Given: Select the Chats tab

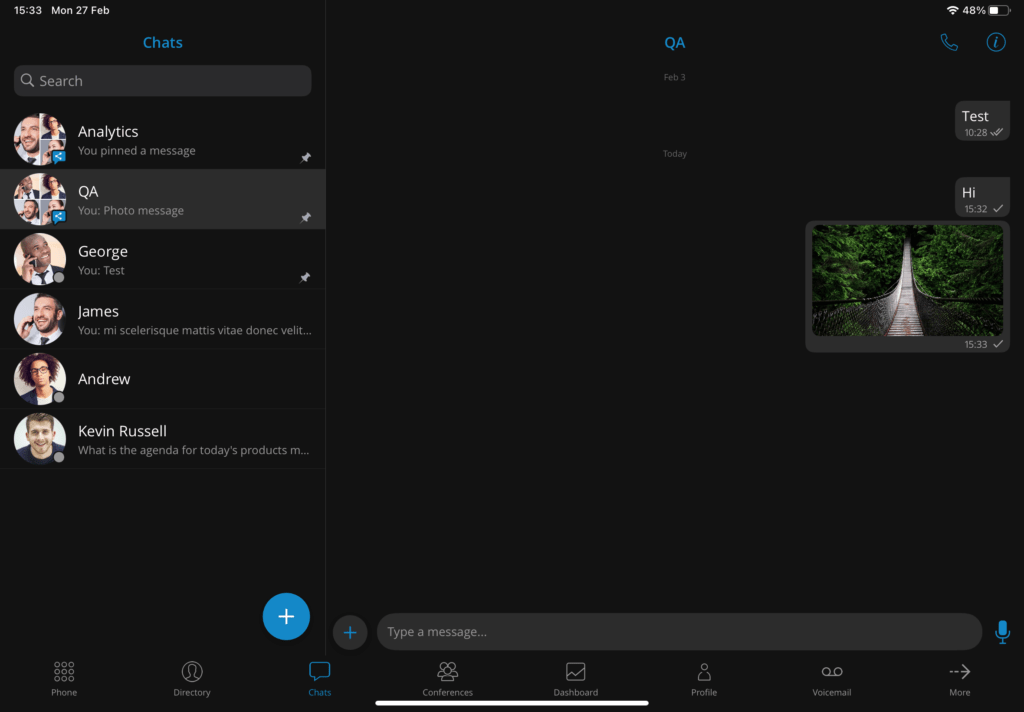Looking at the screenshot, I should (x=320, y=679).
